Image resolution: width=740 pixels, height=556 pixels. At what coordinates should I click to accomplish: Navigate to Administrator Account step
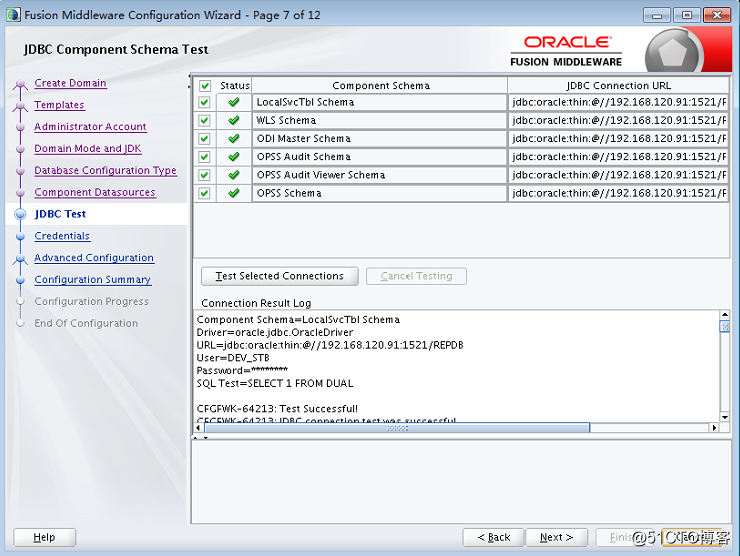[x=90, y=126]
